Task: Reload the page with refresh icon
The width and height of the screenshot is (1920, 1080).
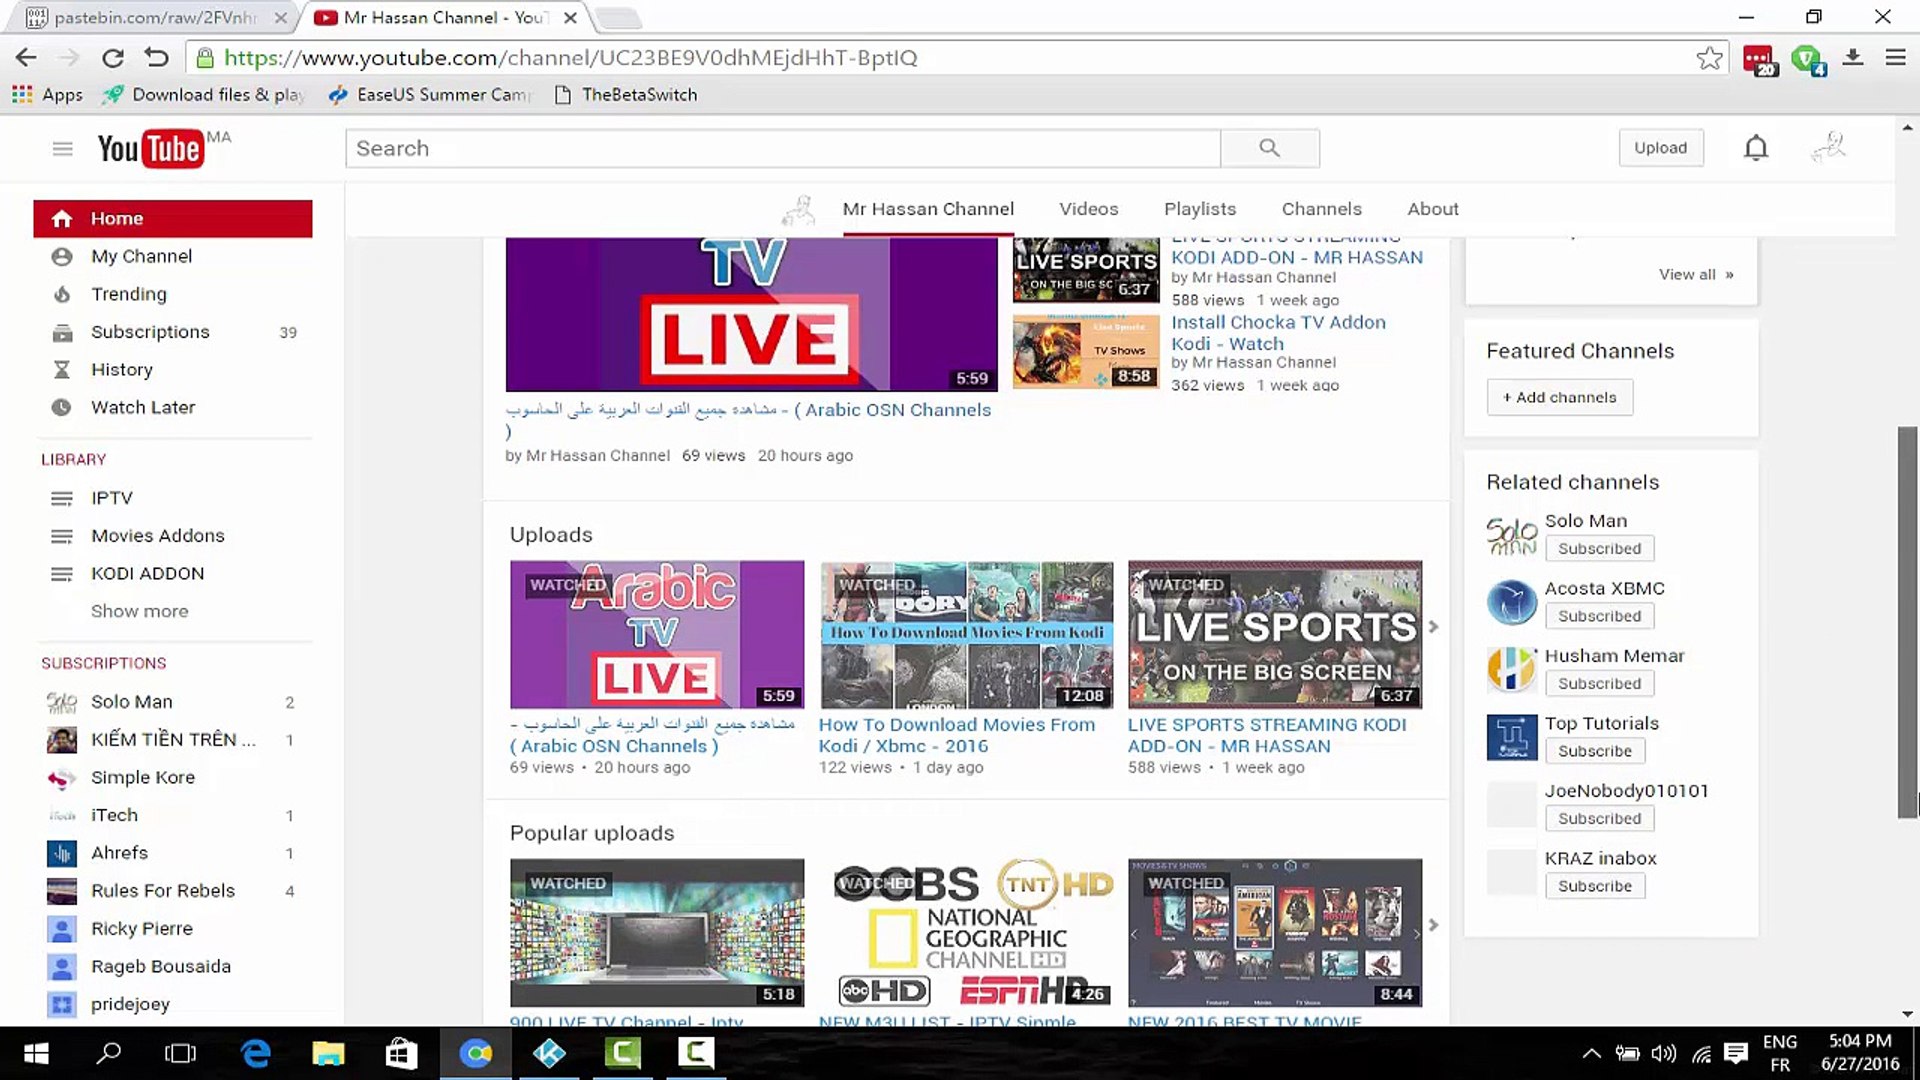Action: point(113,58)
